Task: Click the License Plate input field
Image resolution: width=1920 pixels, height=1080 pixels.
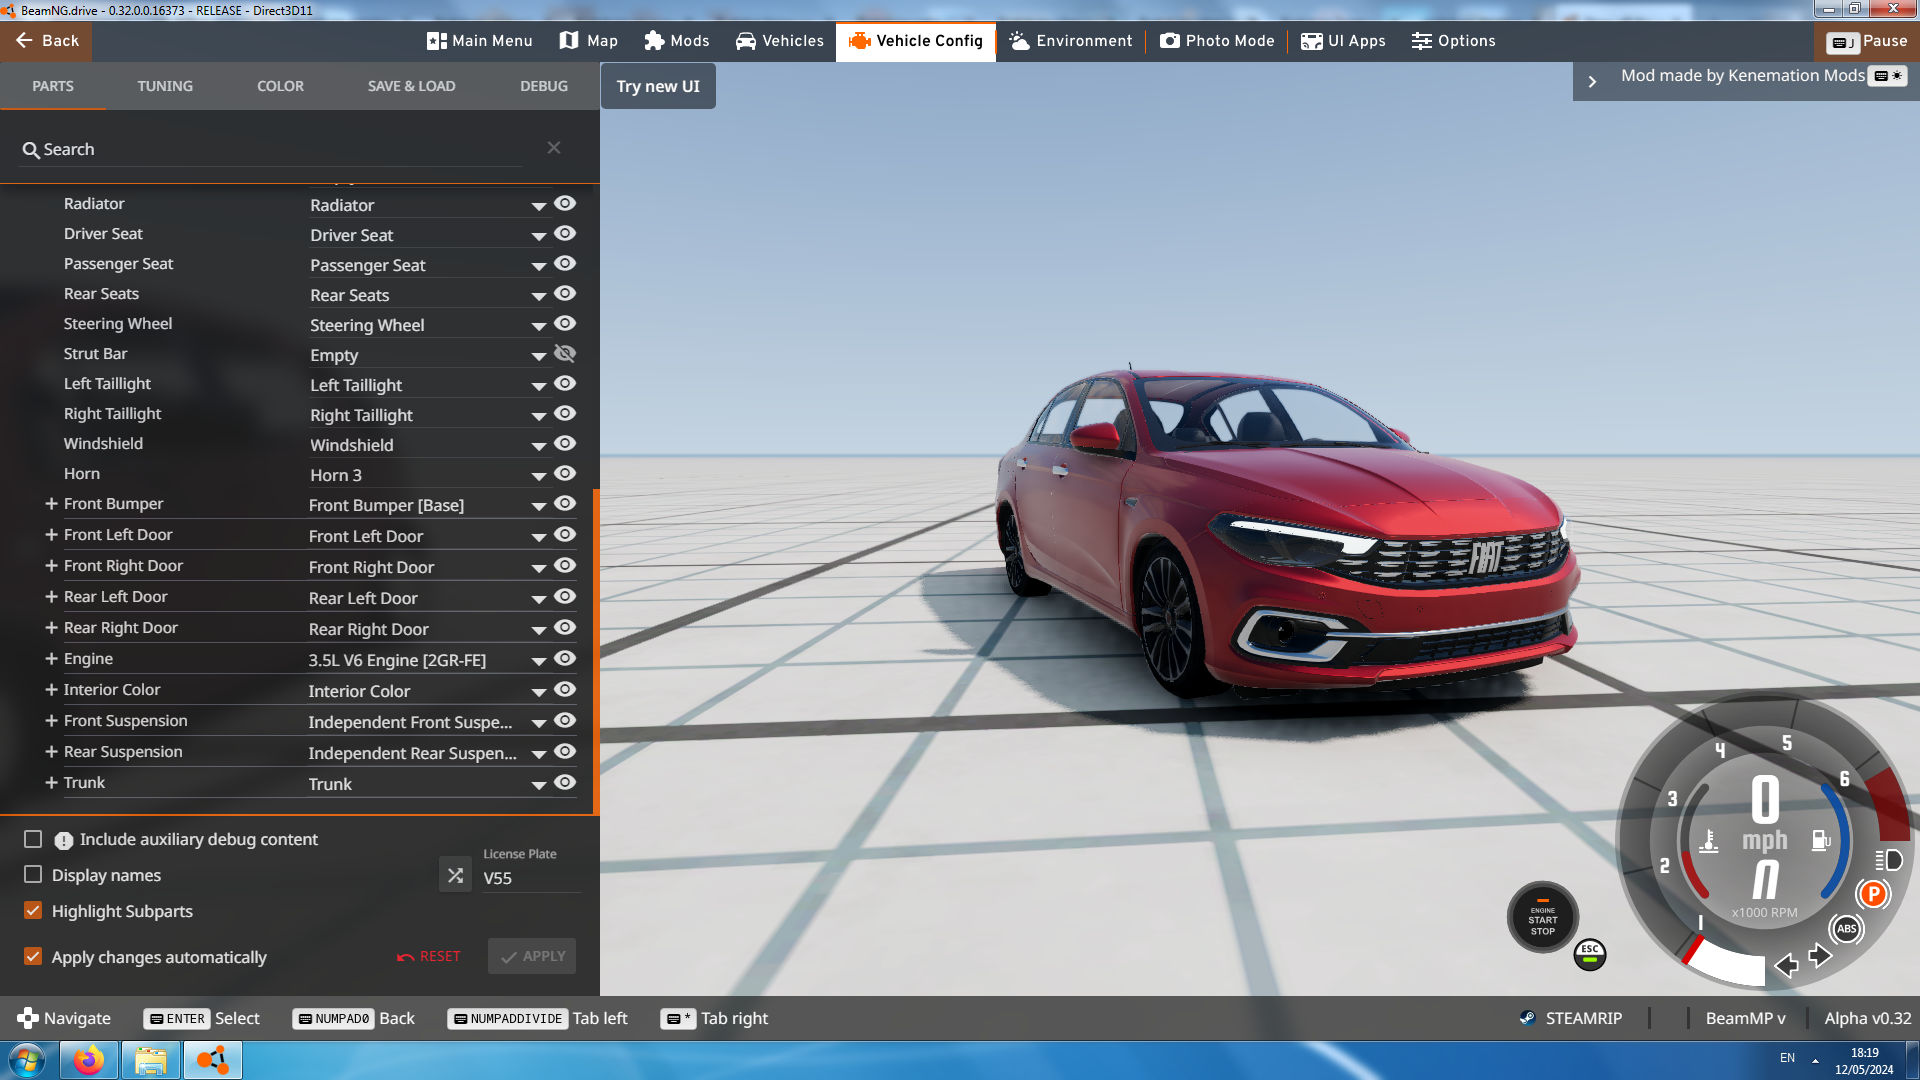Action: pos(531,878)
